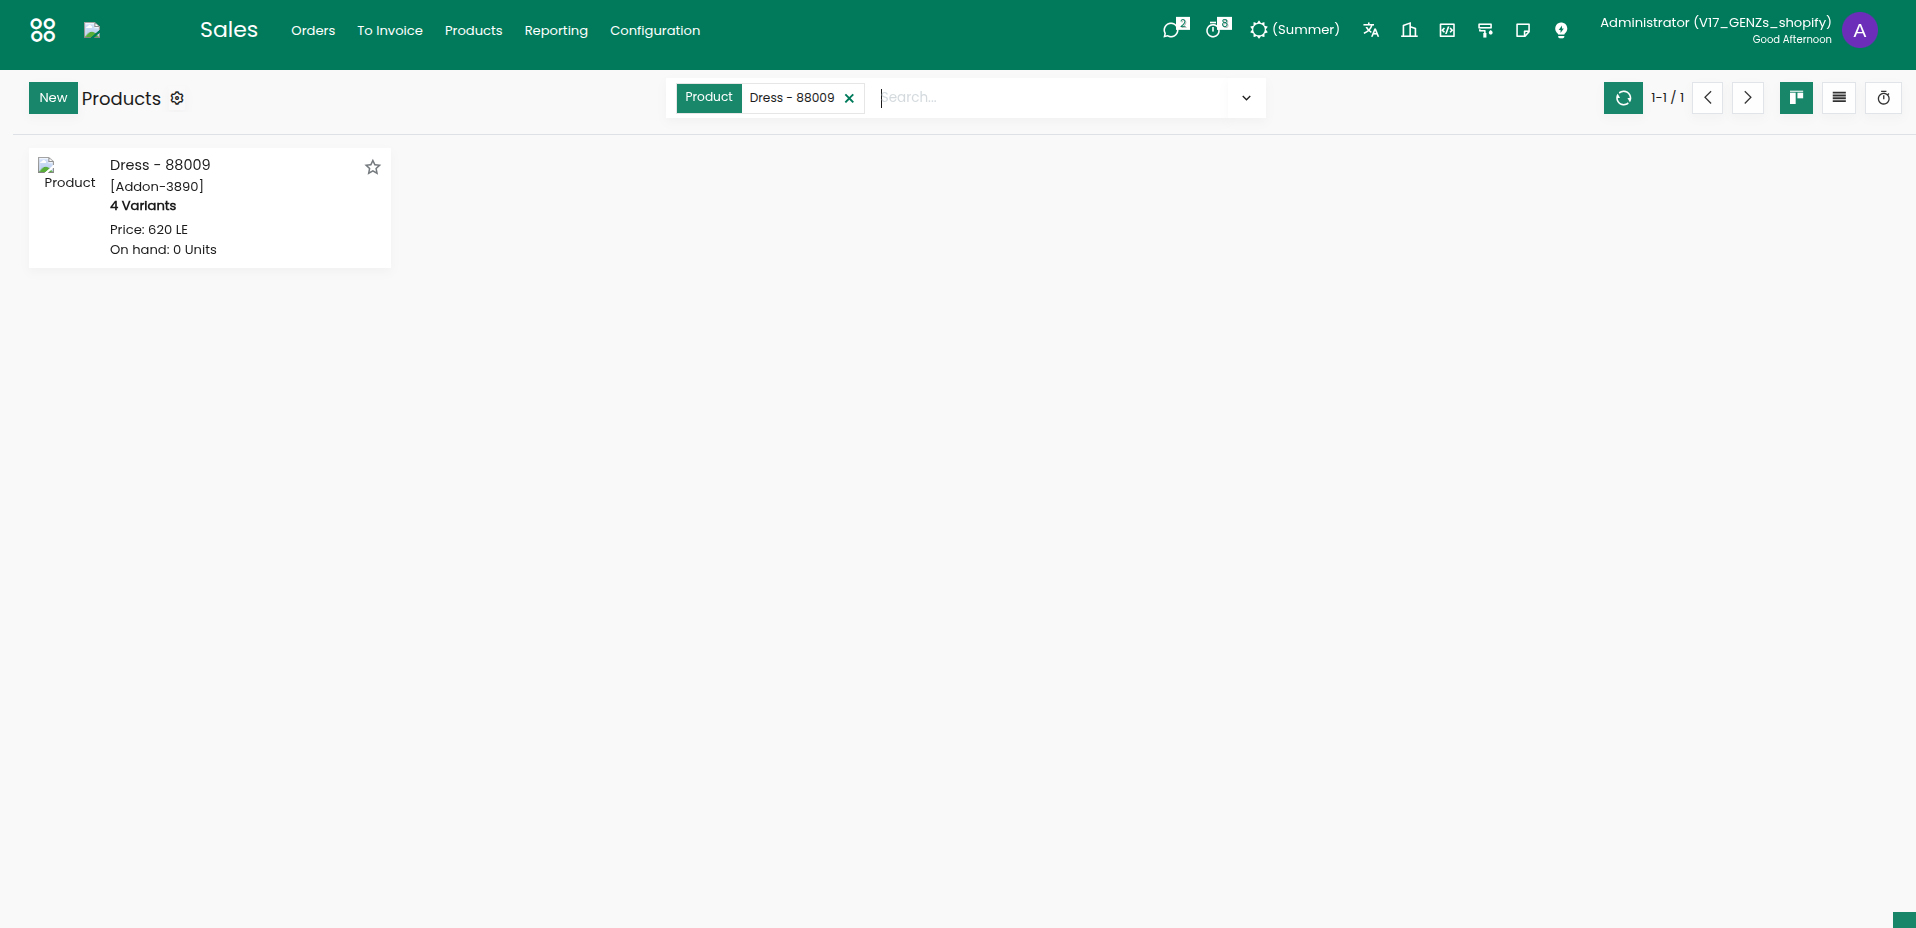The height and width of the screenshot is (928, 1916).
Task: Click the New product button
Action: 53,98
